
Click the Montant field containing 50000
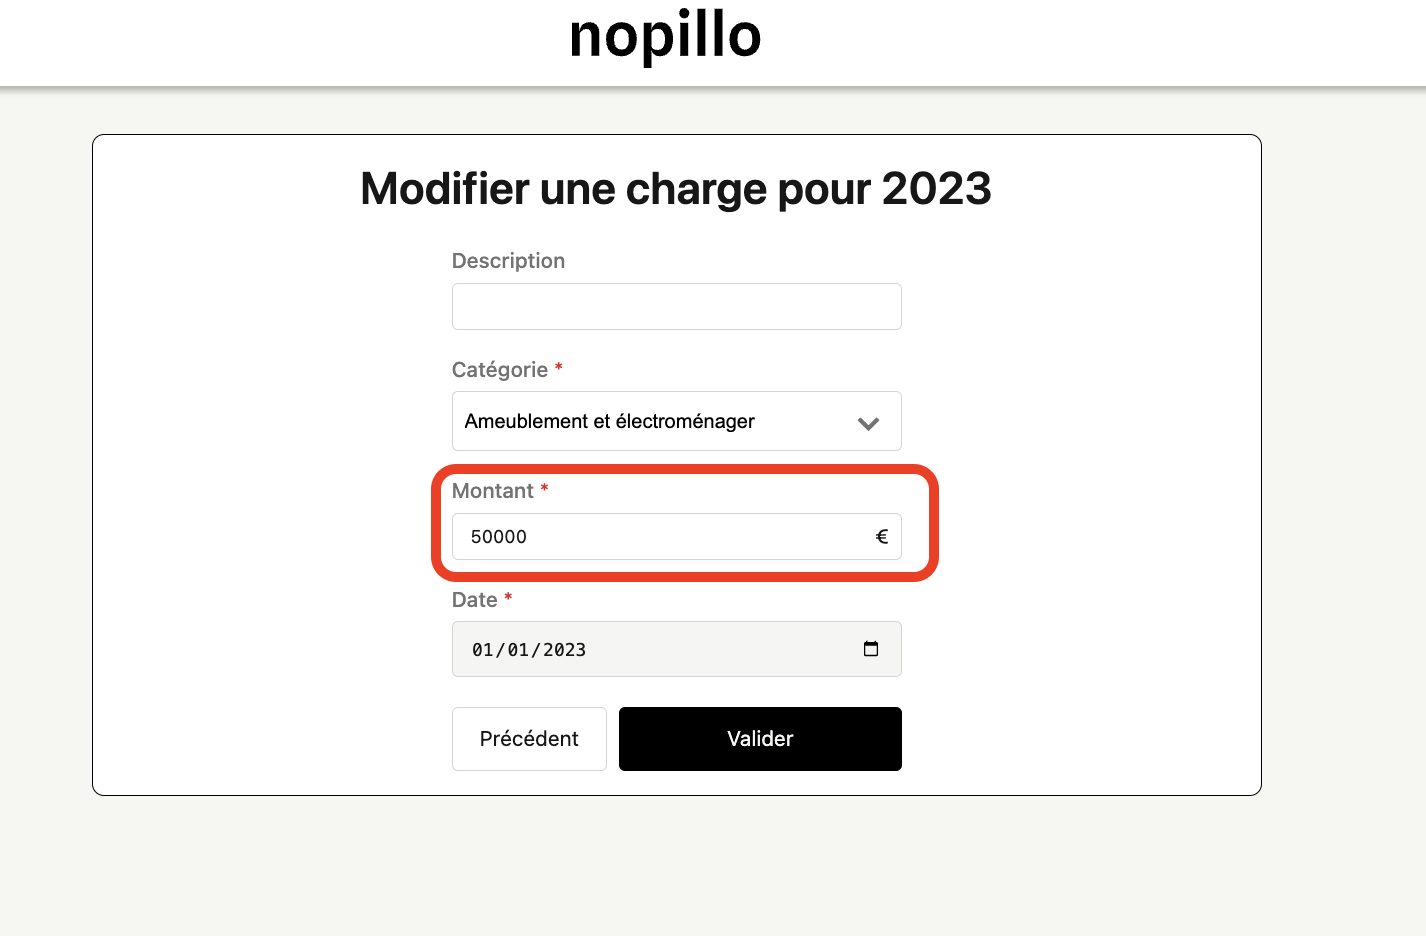coord(660,537)
